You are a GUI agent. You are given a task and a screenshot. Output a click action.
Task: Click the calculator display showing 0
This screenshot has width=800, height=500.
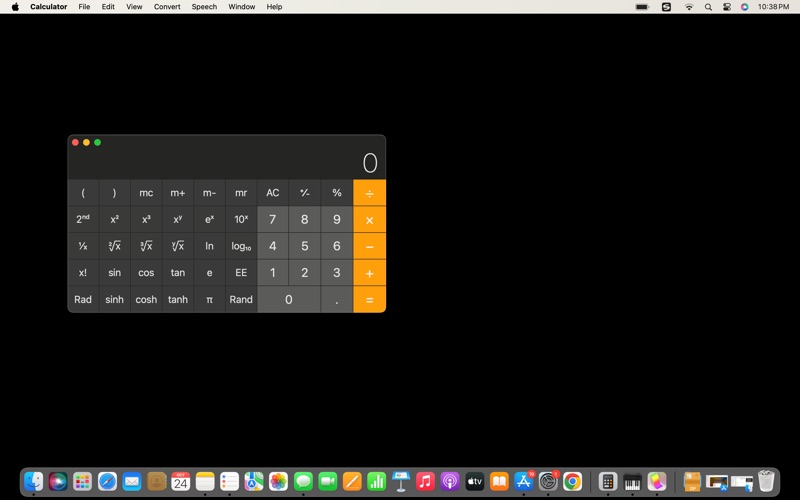tap(369, 164)
